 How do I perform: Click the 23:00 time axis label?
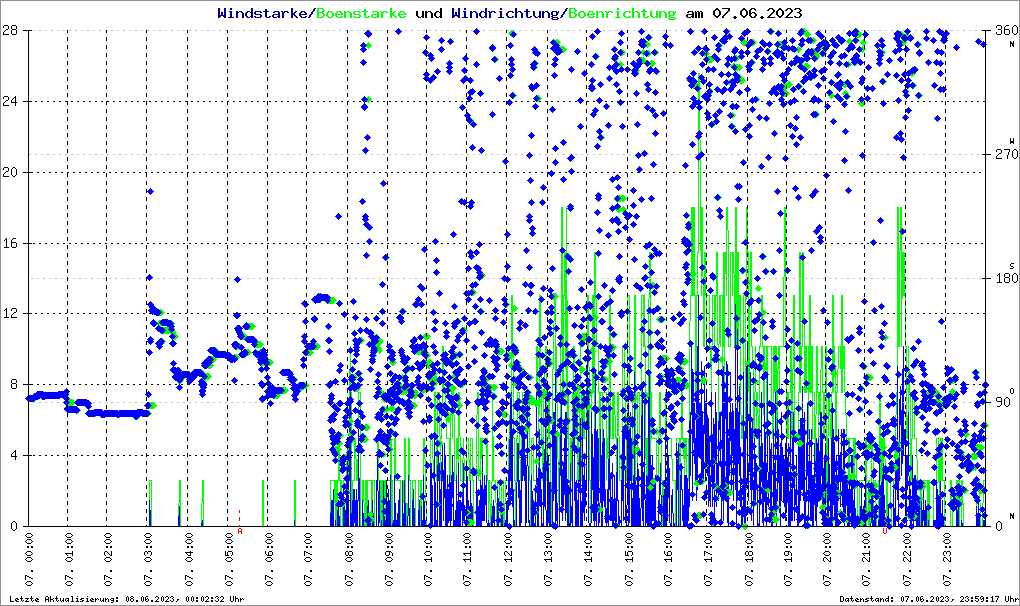click(948, 559)
